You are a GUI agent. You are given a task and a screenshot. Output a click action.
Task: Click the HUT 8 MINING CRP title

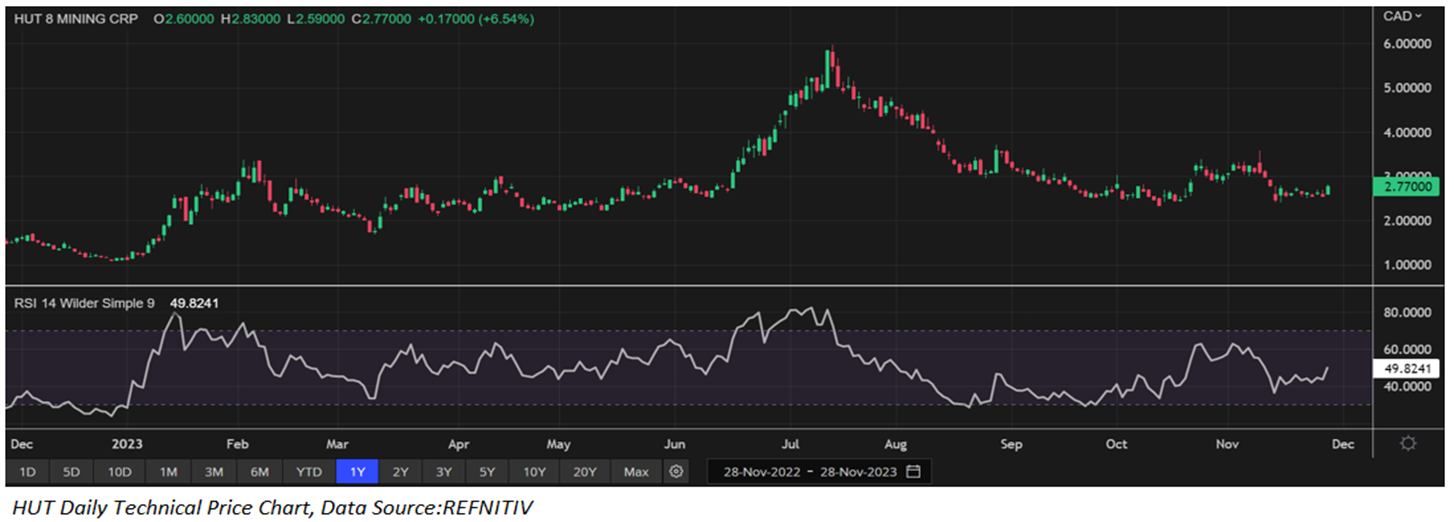click(x=74, y=19)
